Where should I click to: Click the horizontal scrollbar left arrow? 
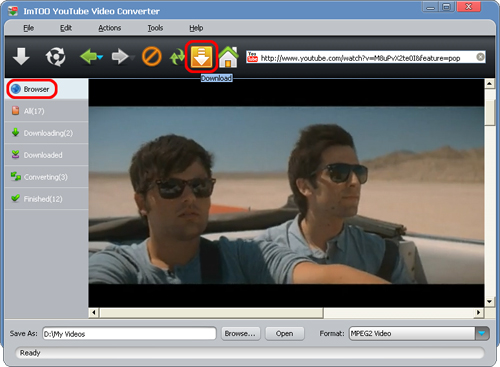pos(94,312)
